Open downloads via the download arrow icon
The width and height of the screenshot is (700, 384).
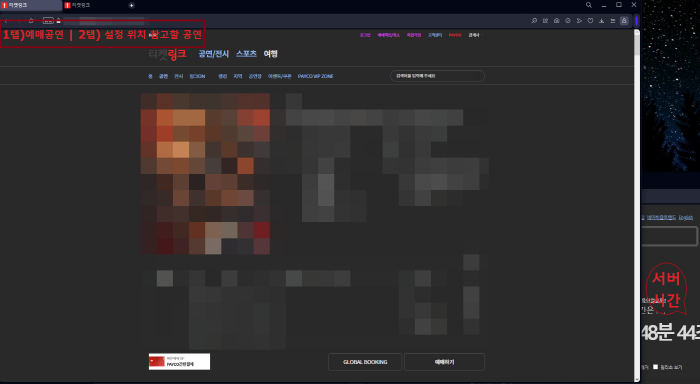coord(601,21)
